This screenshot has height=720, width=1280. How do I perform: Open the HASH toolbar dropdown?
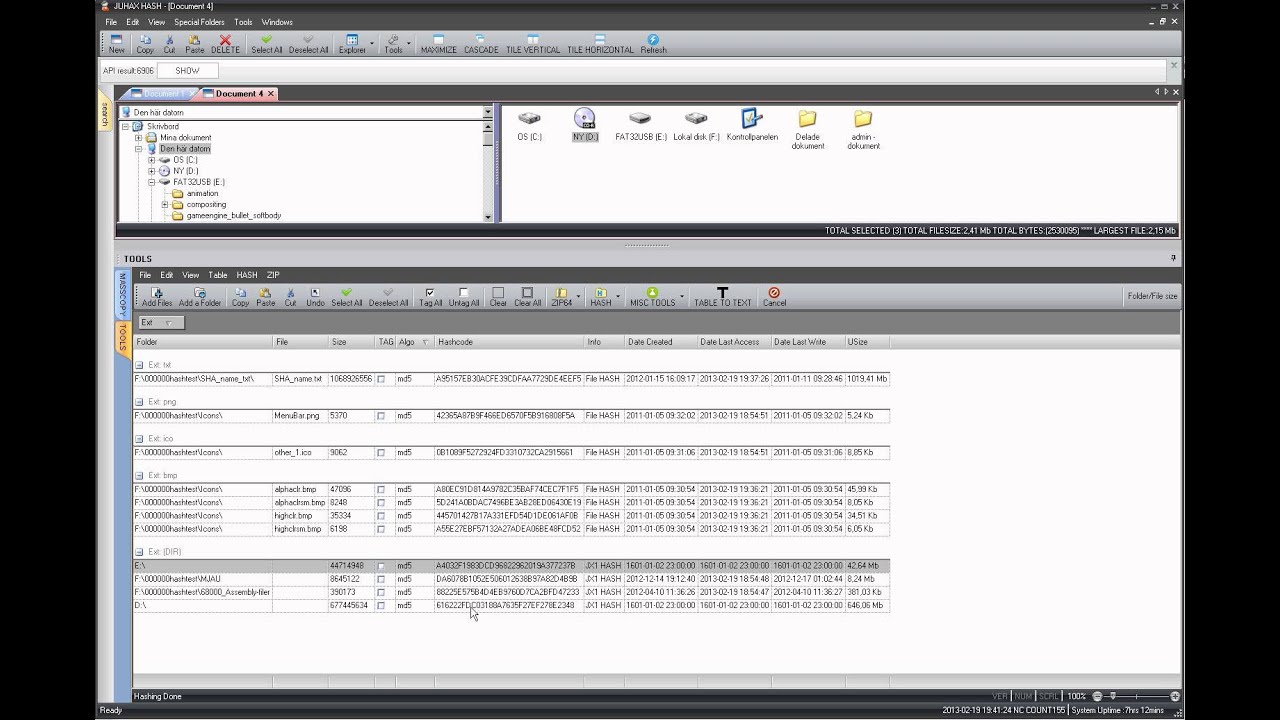[618, 297]
